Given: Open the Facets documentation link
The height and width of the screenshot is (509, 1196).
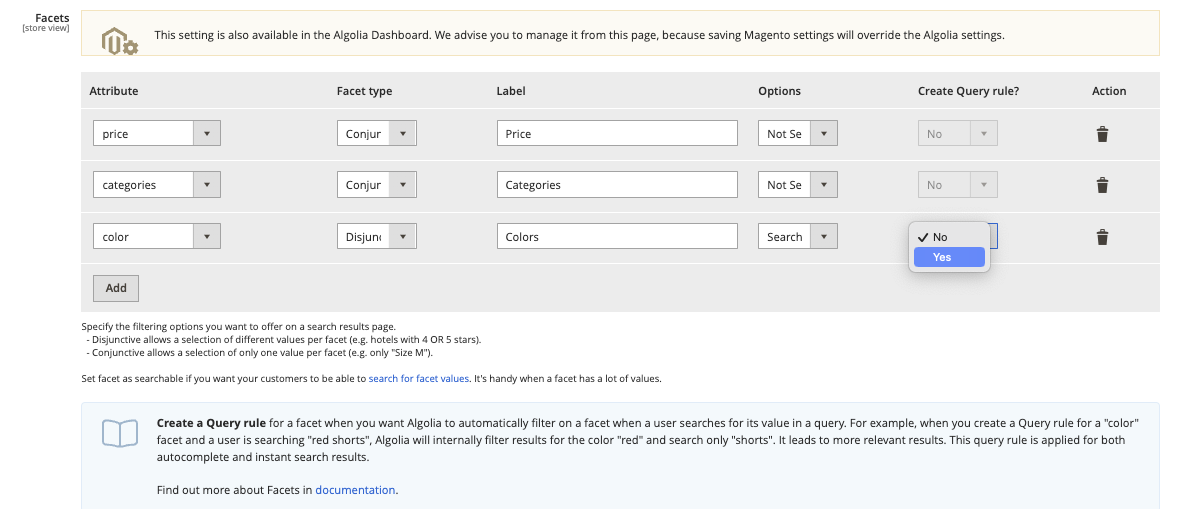Looking at the screenshot, I should tap(355, 490).
